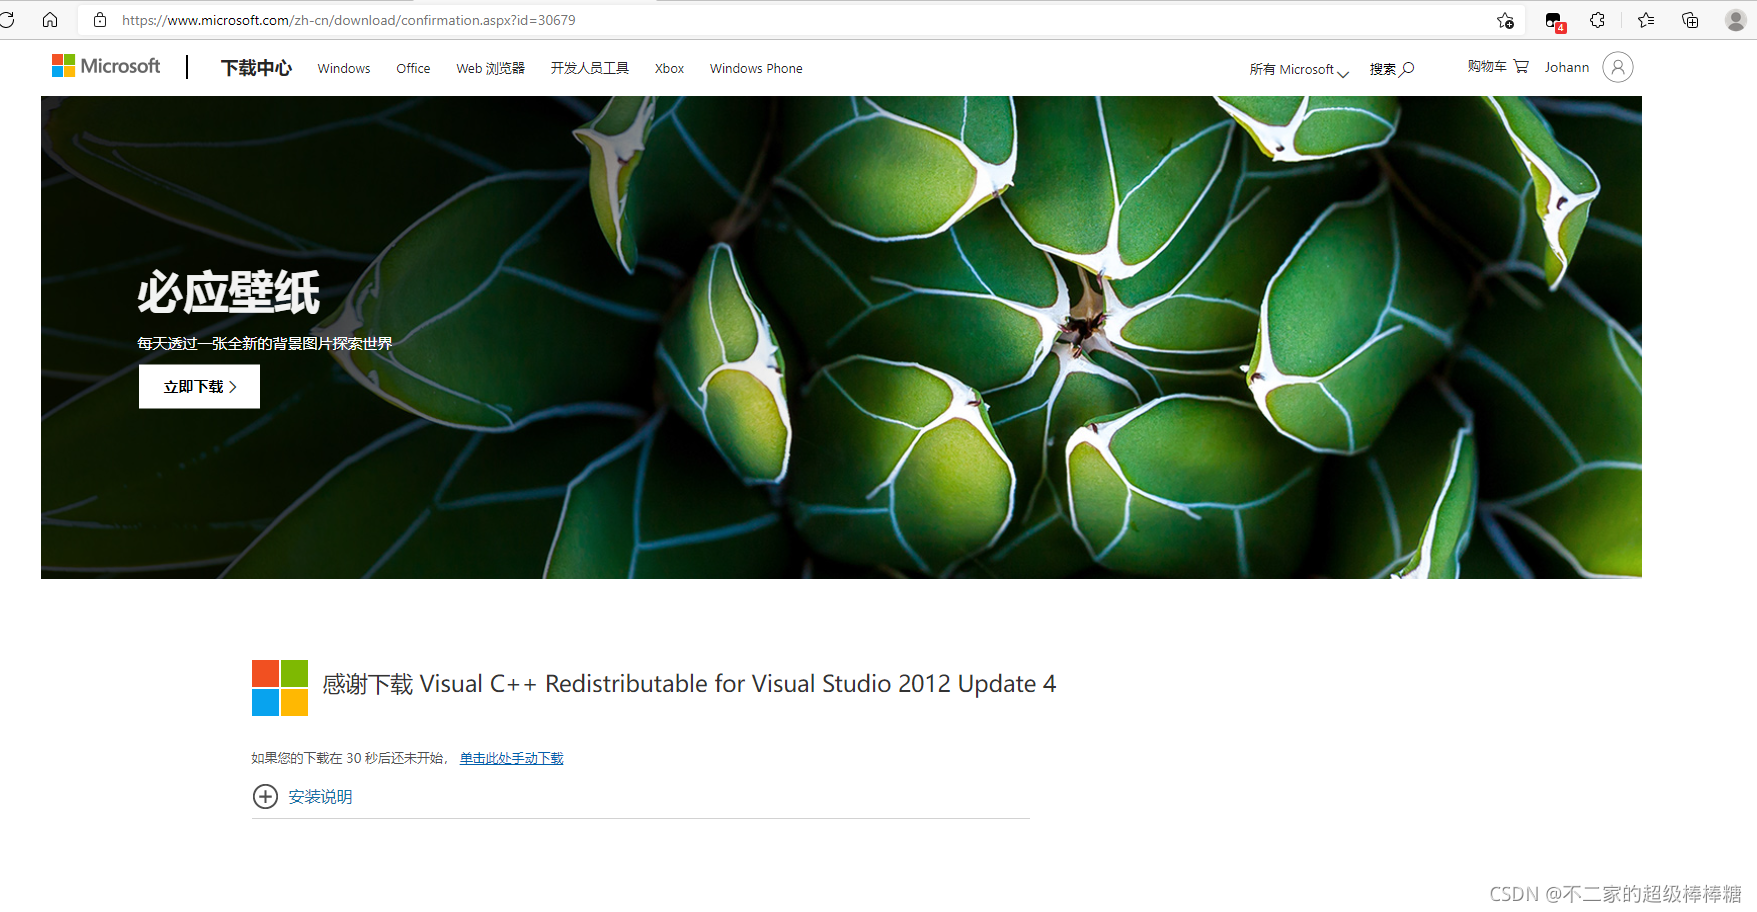
Task: Click the 单击此处手动下载 link
Action: point(512,758)
